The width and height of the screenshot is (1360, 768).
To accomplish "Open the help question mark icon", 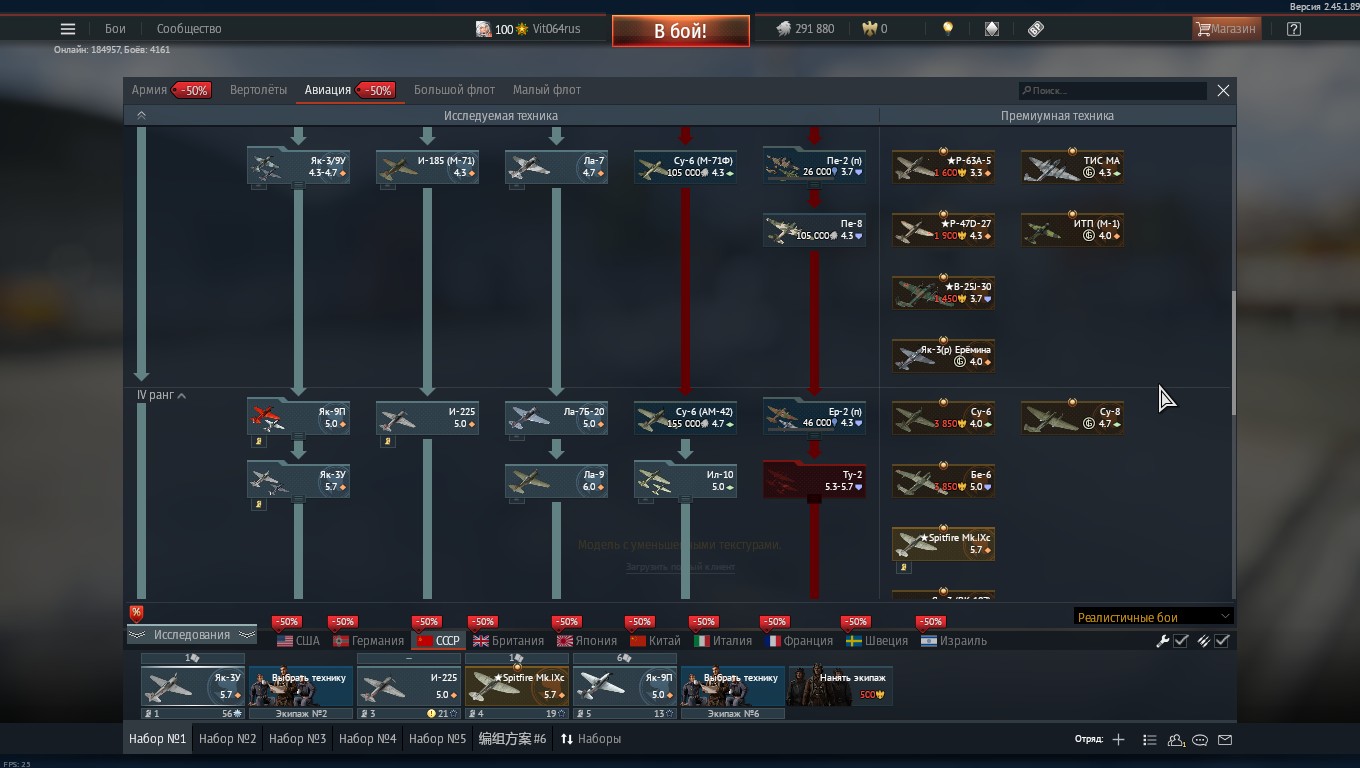I will [x=1294, y=29].
